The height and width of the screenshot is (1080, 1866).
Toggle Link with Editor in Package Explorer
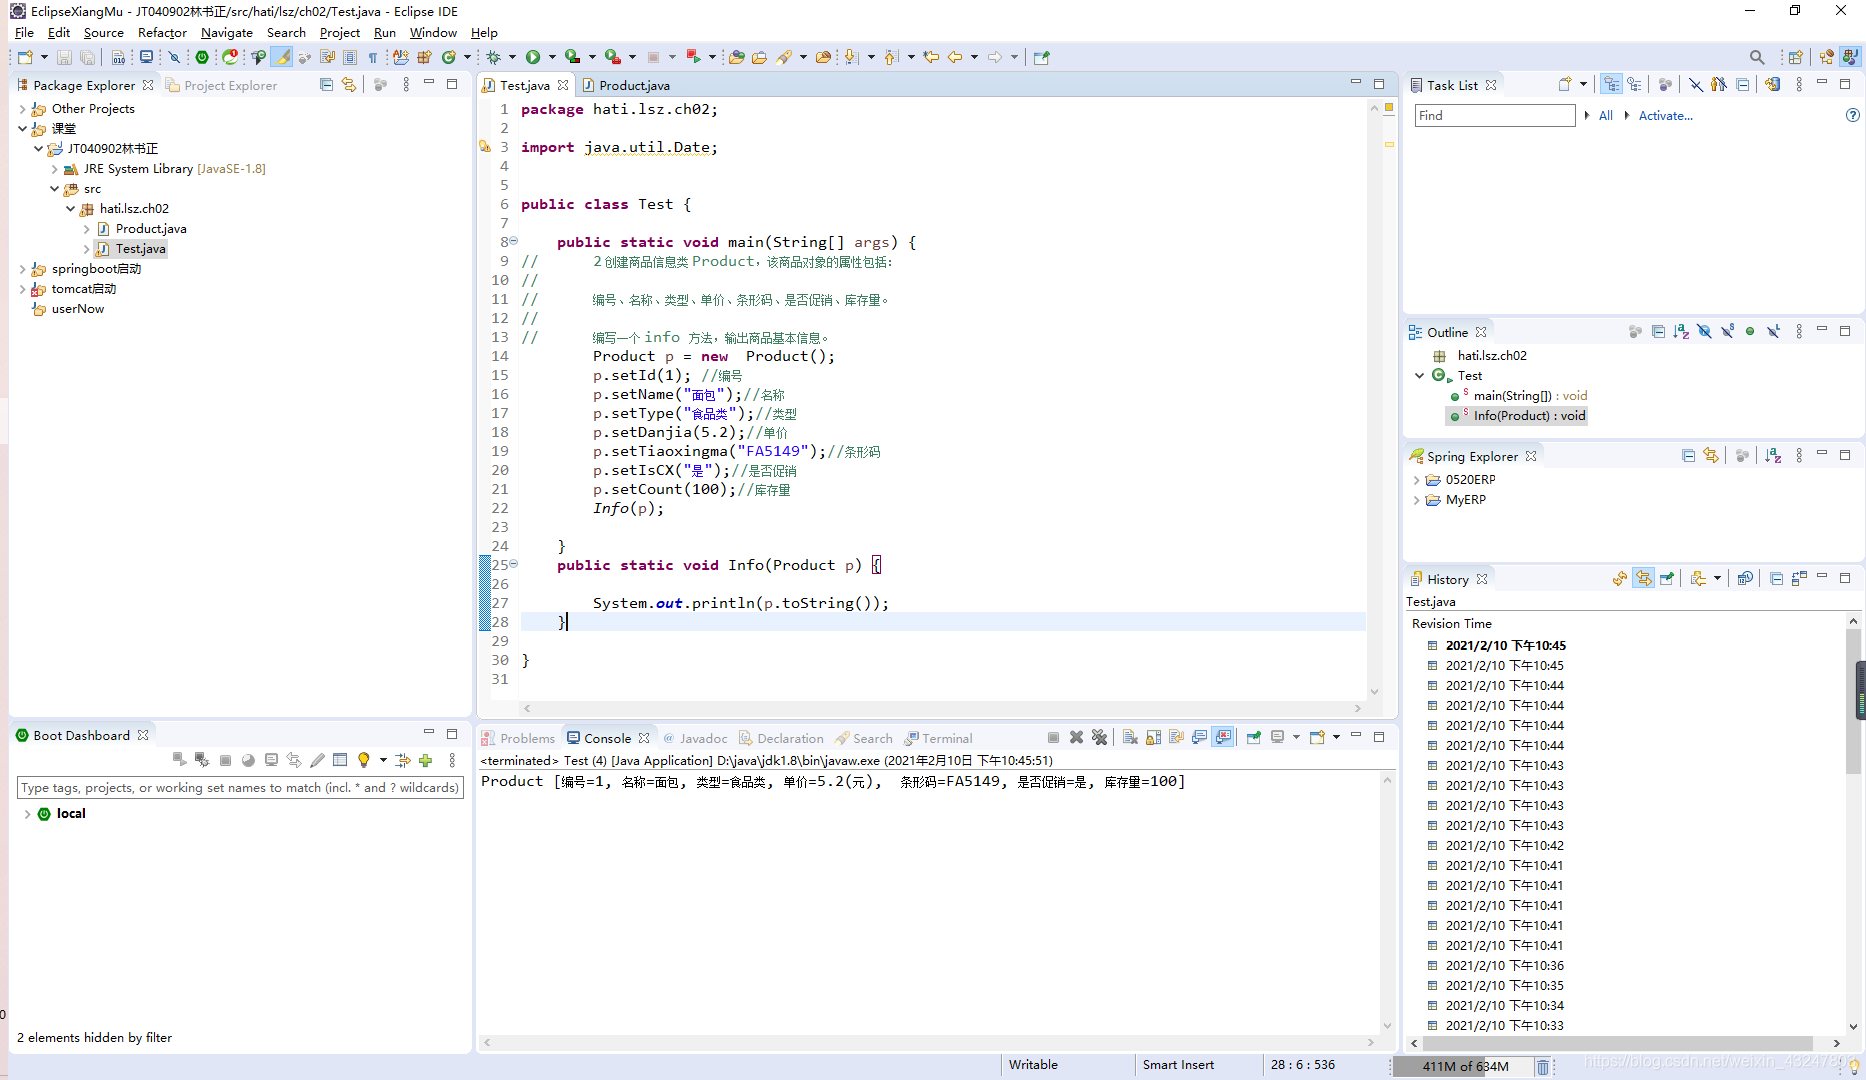[349, 85]
